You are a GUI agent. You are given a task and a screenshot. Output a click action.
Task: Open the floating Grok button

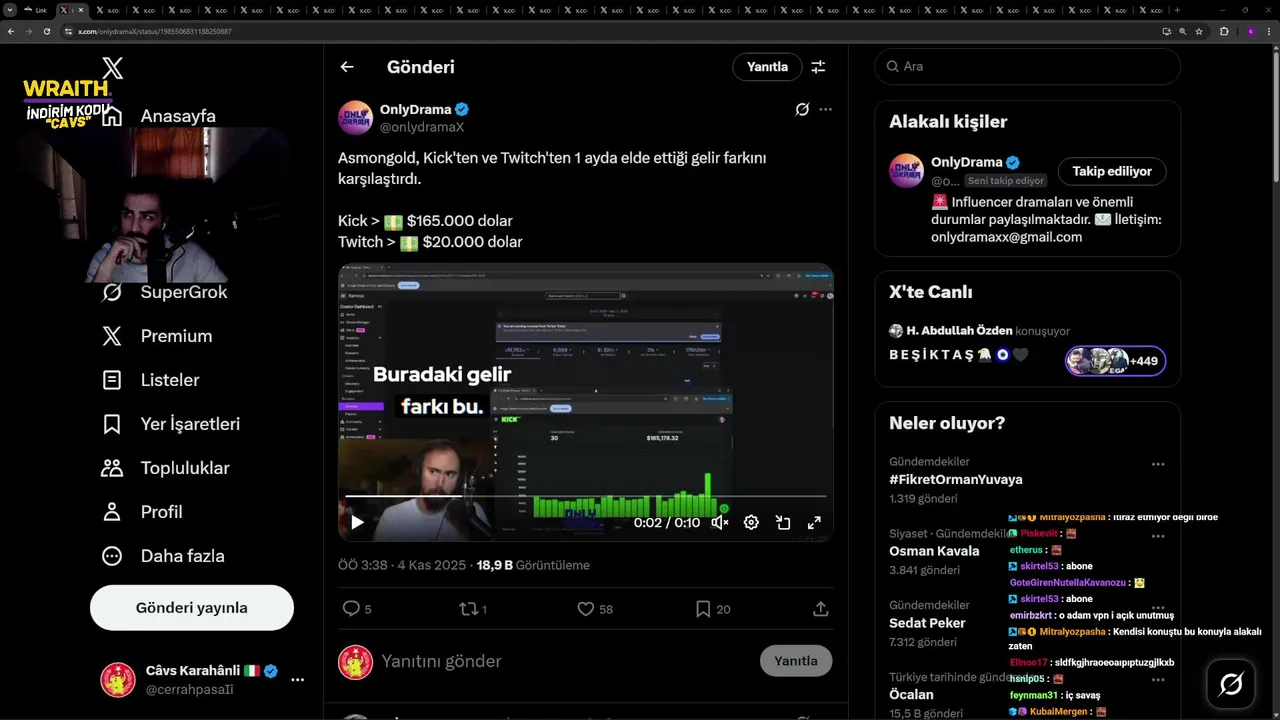(x=1231, y=684)
